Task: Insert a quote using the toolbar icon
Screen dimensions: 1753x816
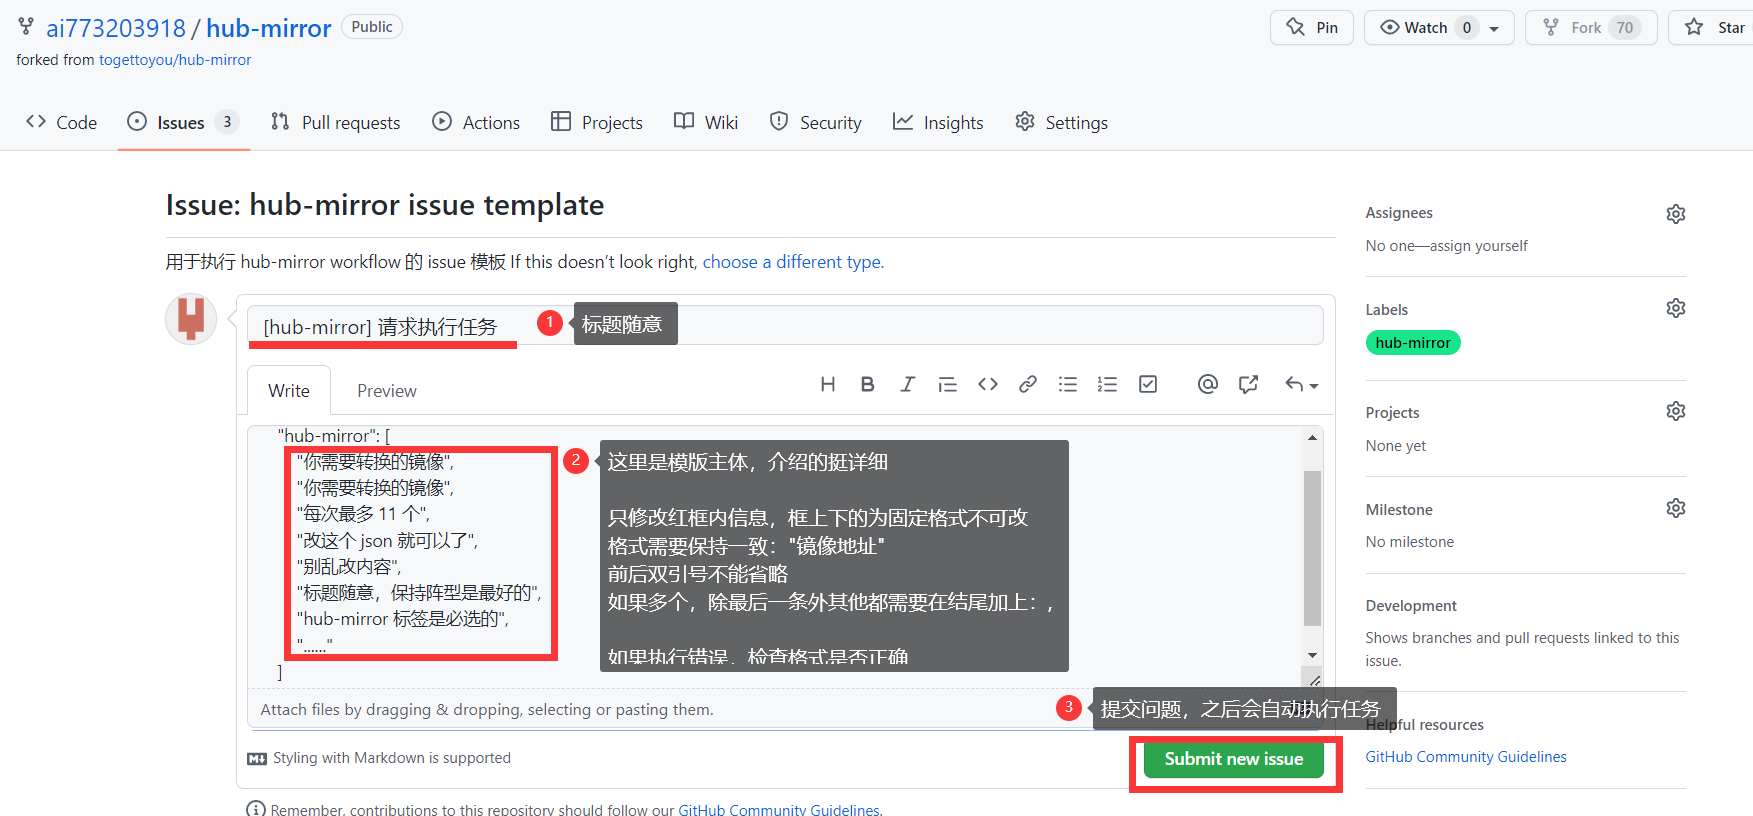Action: pyautogui.click(x=947, y=384)
